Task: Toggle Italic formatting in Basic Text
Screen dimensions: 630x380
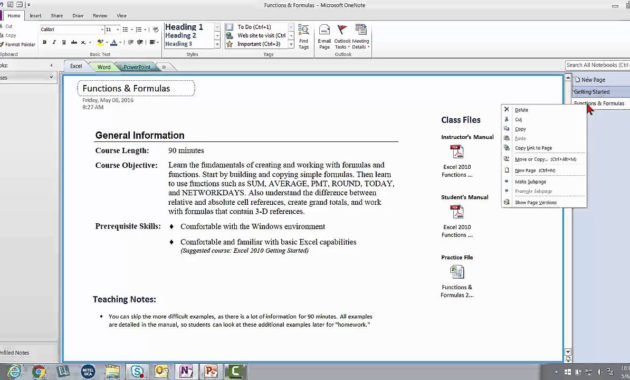Action: click(x=54, y=42)
